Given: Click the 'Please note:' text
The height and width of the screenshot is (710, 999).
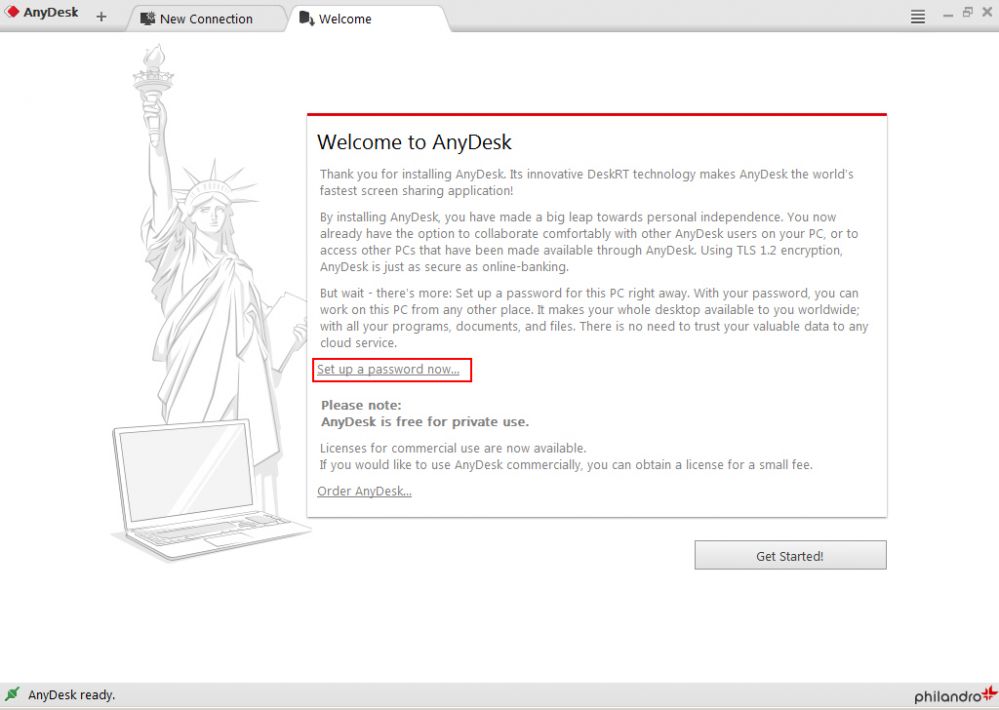Looking at the screenshot, I should pos(361,405).
